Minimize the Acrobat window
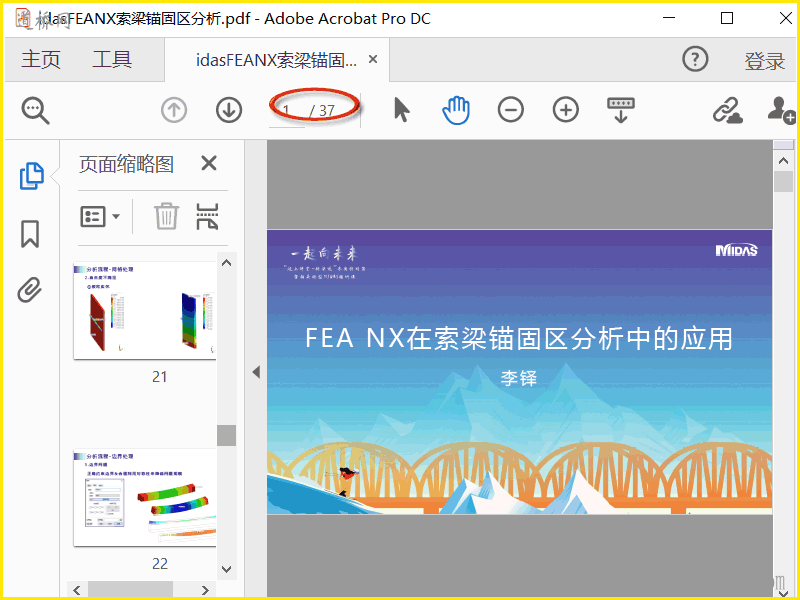Viewport: 800px width, 600px height. tap(669, 18)
